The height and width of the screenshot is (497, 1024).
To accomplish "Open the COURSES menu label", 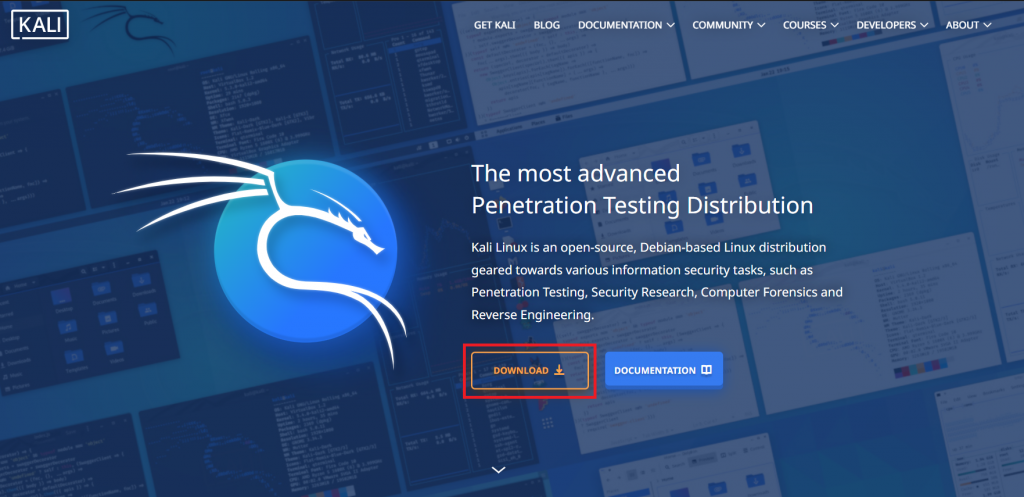I will (805, 25).
